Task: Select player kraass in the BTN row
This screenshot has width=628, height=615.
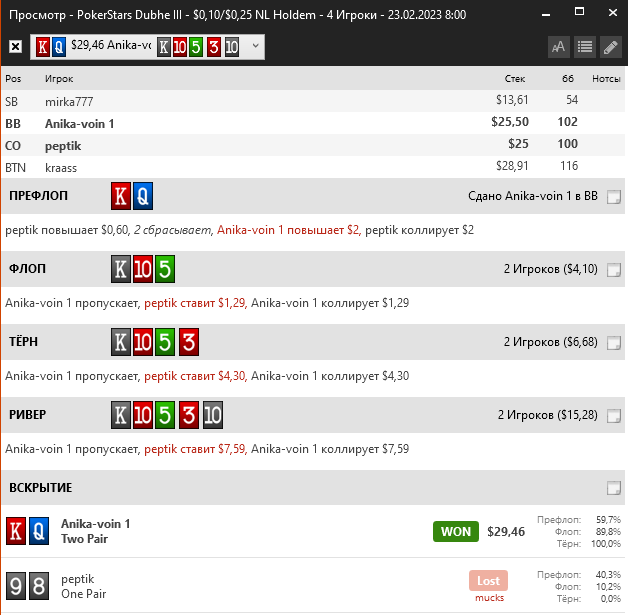Action: (x=61, y=167)
